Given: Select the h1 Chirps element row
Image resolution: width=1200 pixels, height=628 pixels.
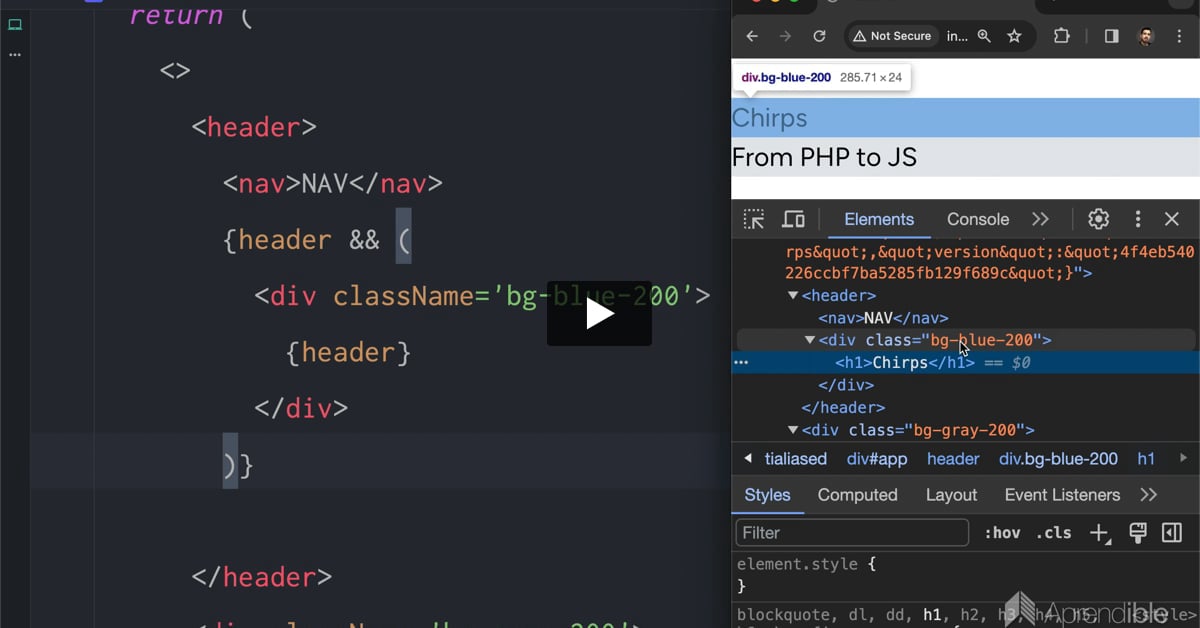Looking at the screenshot, I should pos(965,362).
